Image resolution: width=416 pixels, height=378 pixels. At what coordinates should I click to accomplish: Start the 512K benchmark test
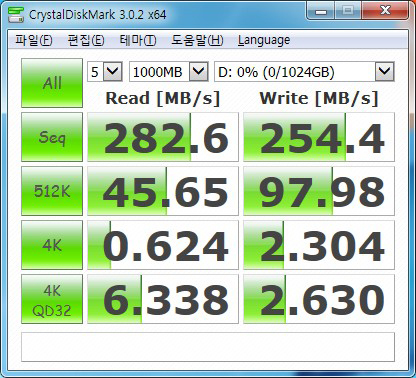point(52,191)
